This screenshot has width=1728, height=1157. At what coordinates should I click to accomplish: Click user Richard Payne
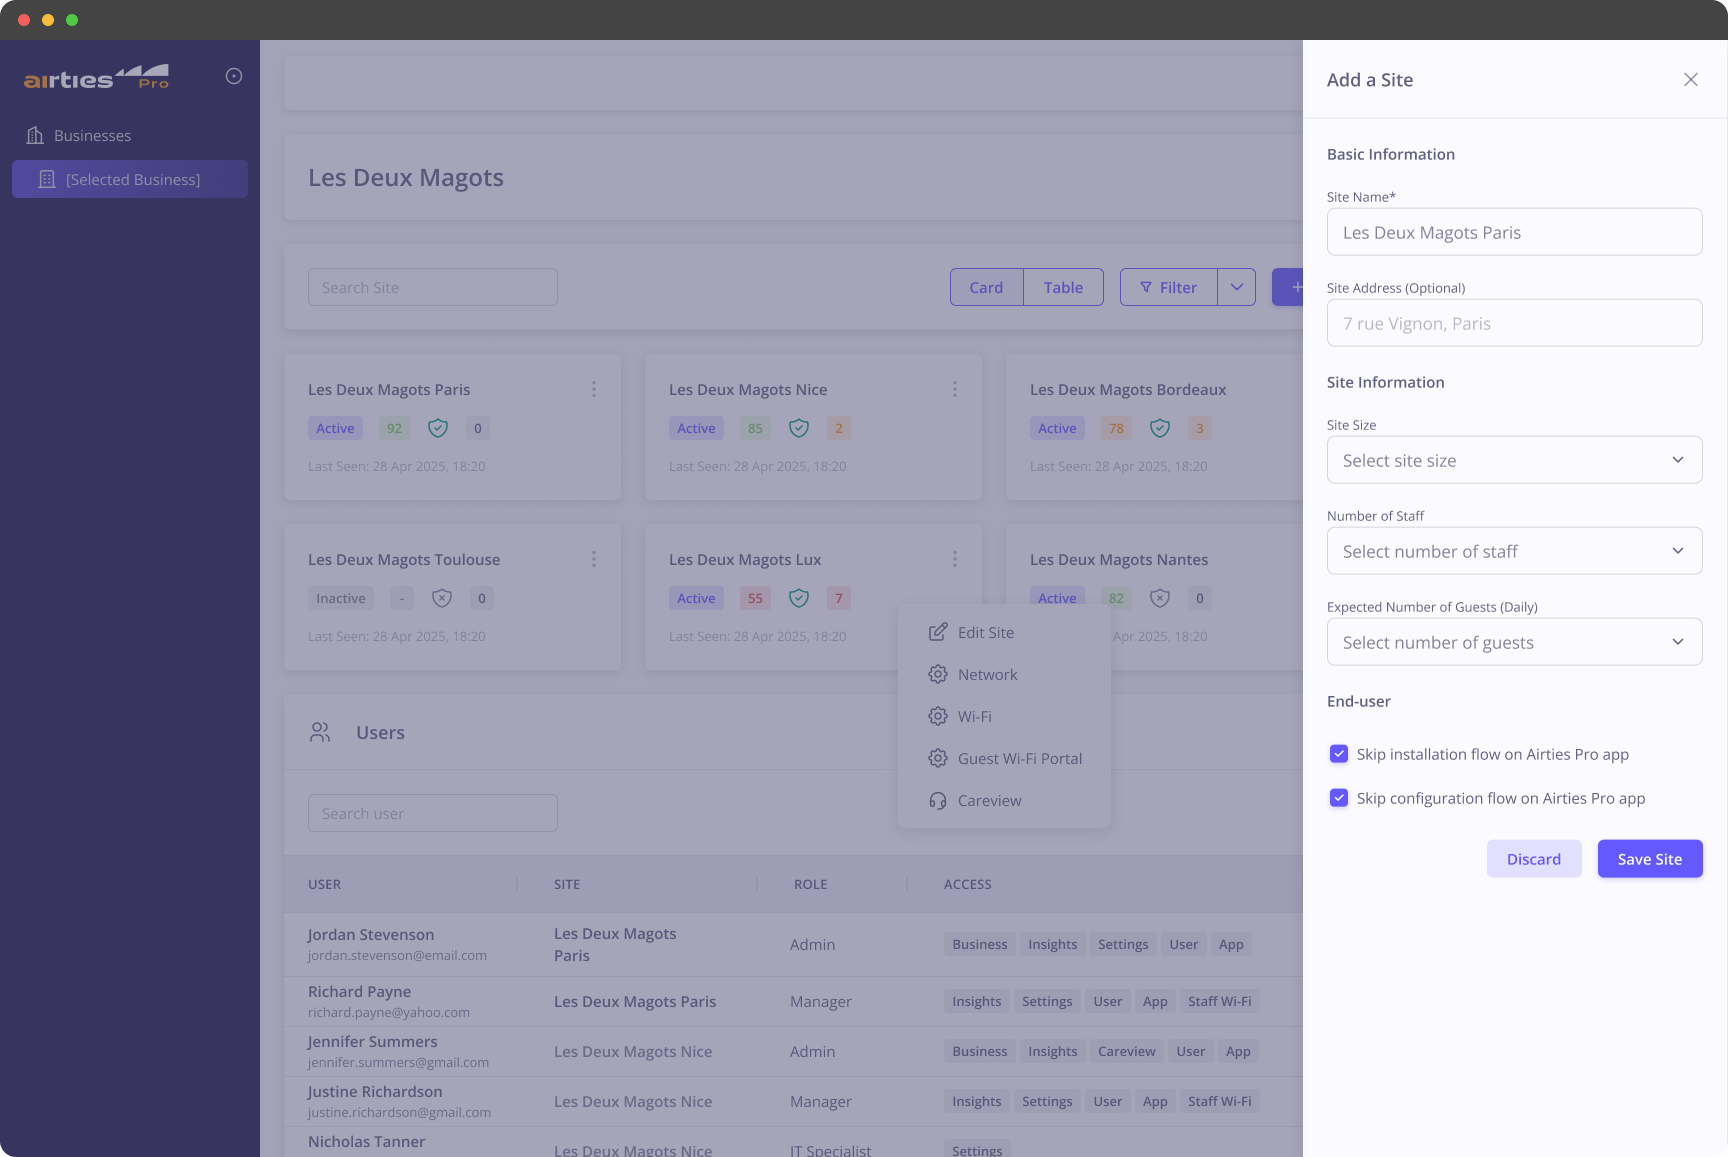[x=360, y=991]
